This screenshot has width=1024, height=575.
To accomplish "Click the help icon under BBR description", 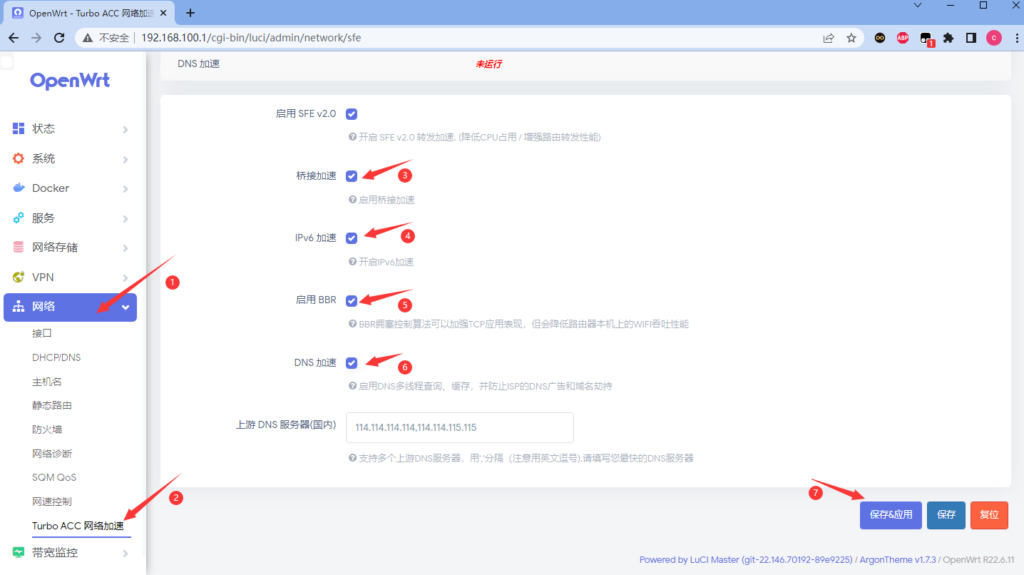I will 353,323.
